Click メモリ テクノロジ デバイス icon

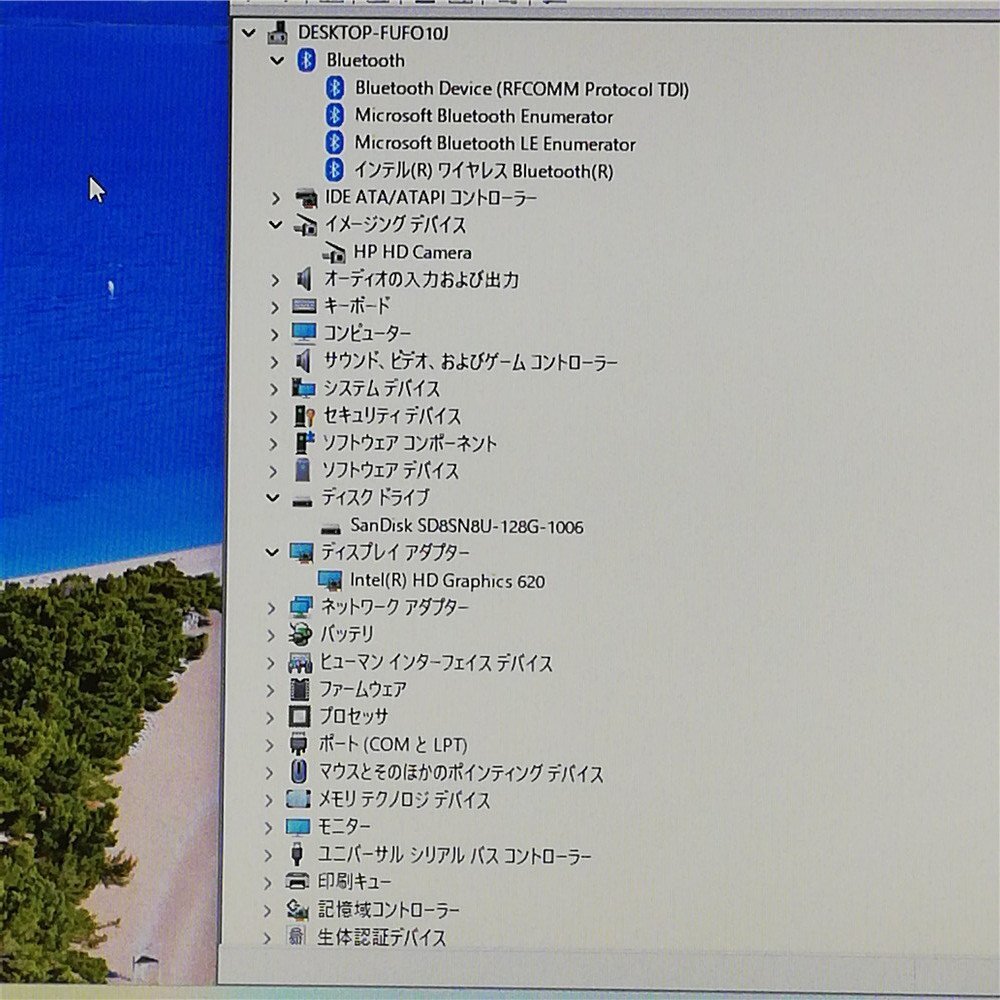(298, 799)
